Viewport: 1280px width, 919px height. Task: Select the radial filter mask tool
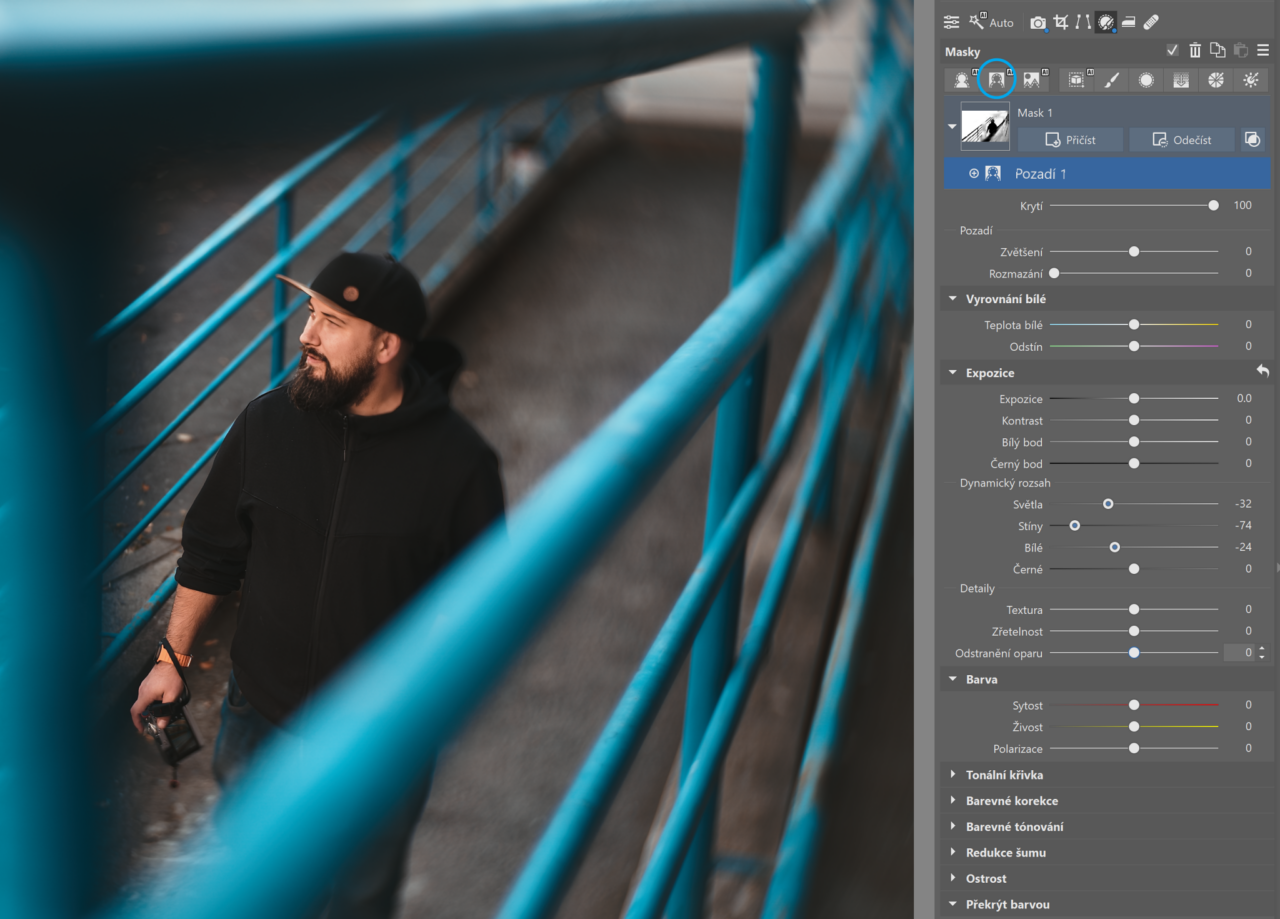pos(1146,80)
